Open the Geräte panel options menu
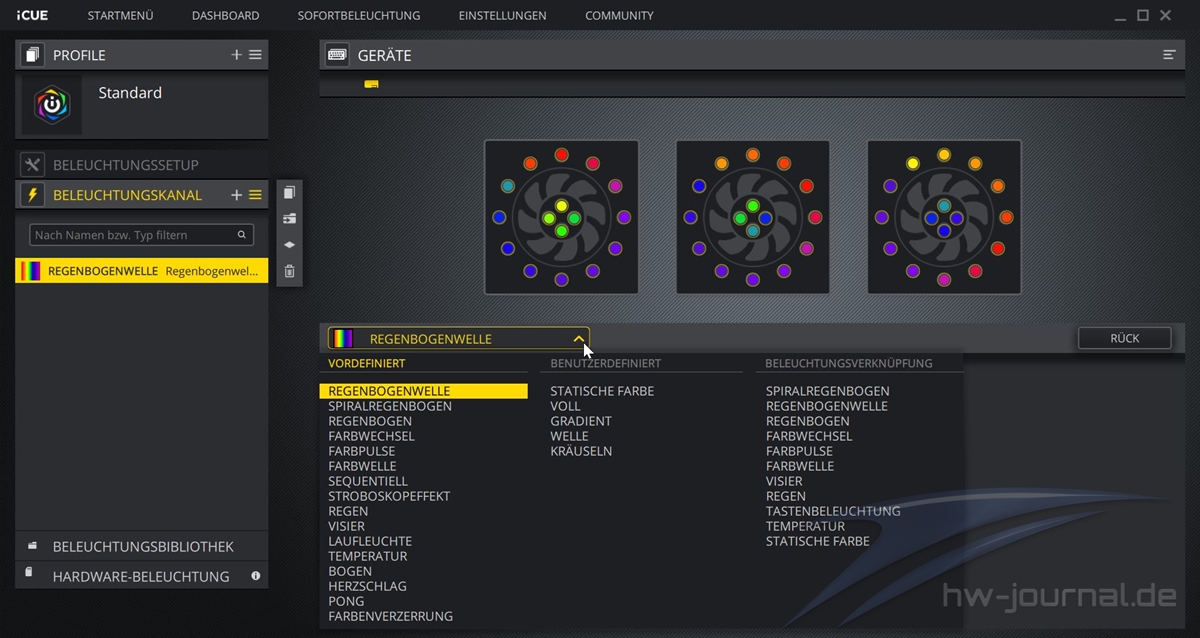This screenshot has width=1200, height=638. tap(1169, 55)
